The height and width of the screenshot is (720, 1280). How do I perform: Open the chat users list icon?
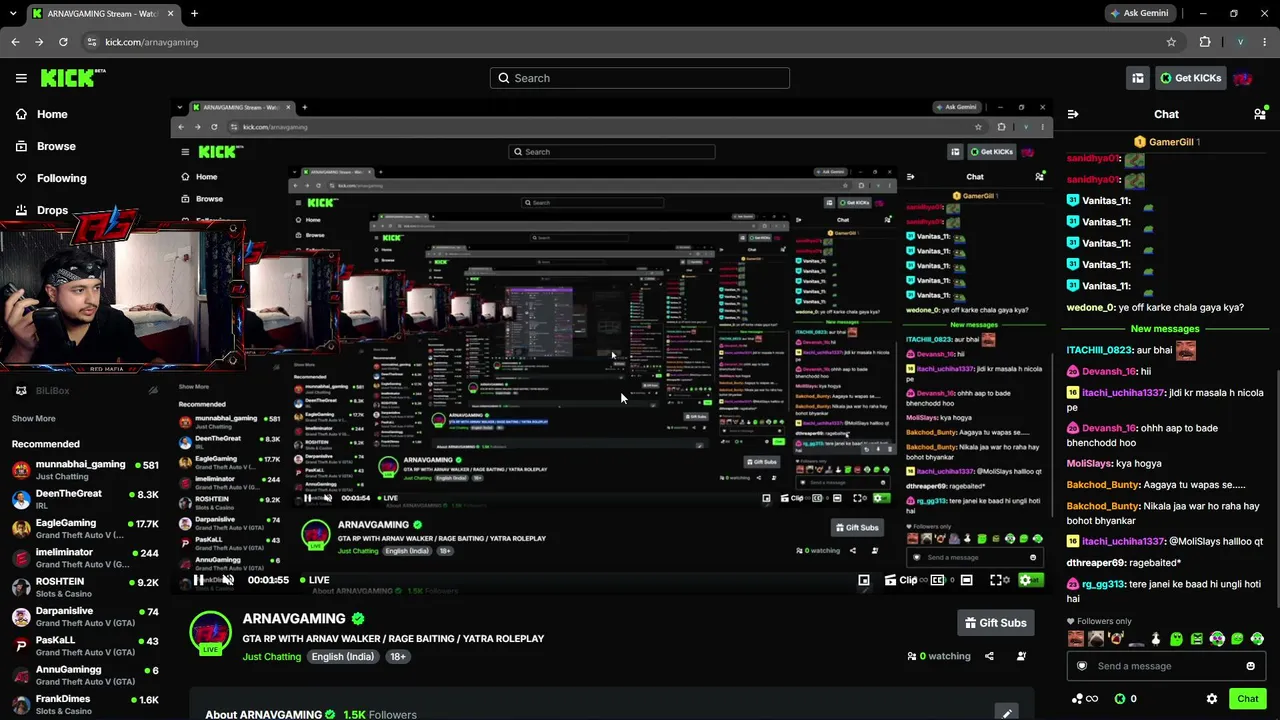(x=1260, y=114)
